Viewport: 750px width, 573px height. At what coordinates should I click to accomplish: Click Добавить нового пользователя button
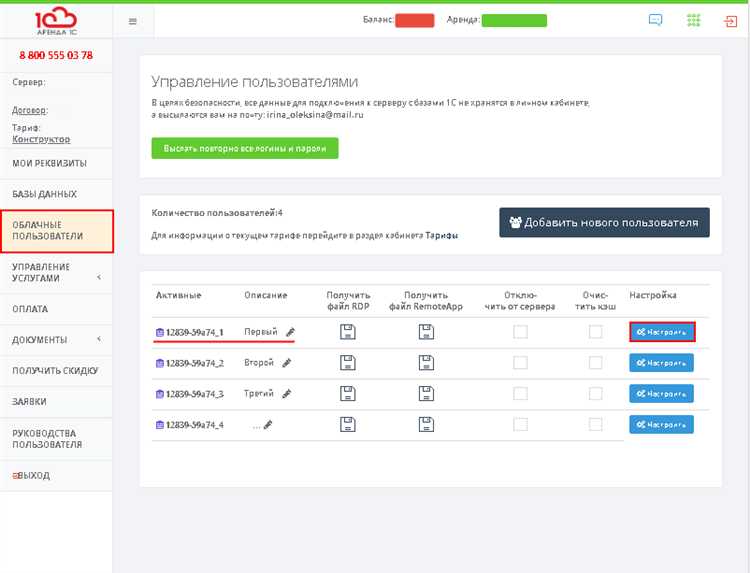(604, 222)
